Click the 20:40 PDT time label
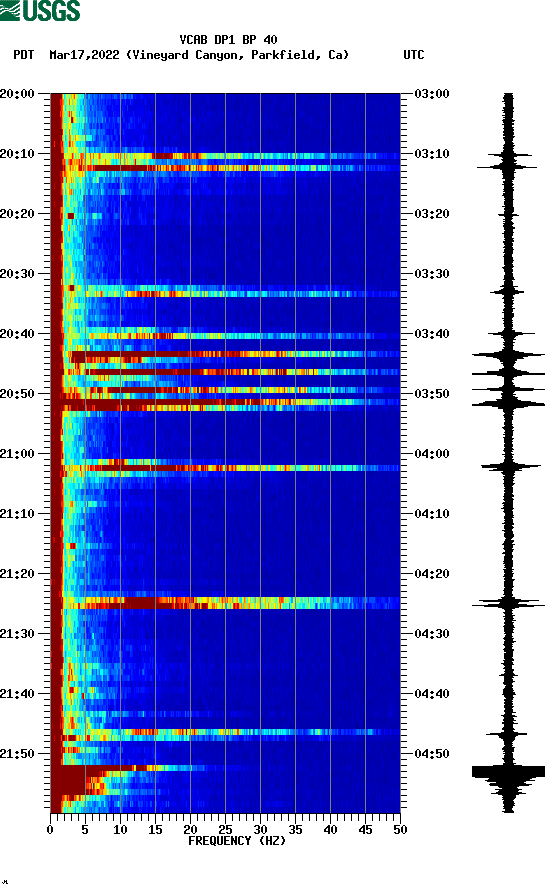Screen dimensions: 552x893 point(17,334)
